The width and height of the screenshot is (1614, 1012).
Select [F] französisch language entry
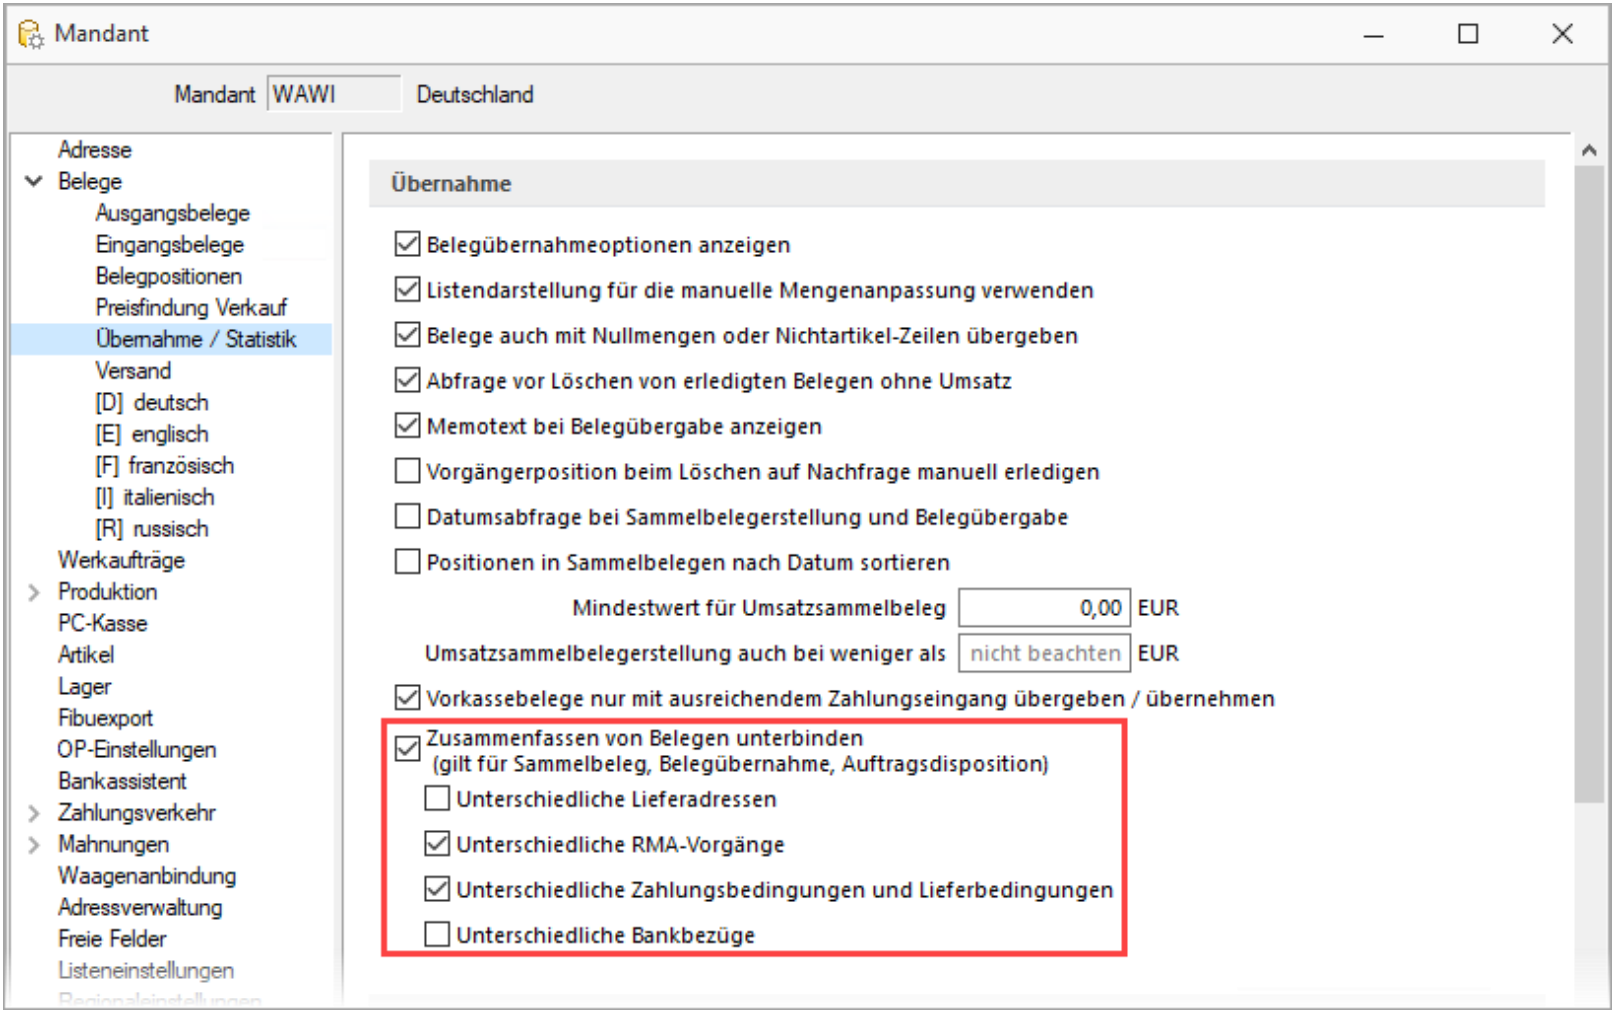click(164, 465)
